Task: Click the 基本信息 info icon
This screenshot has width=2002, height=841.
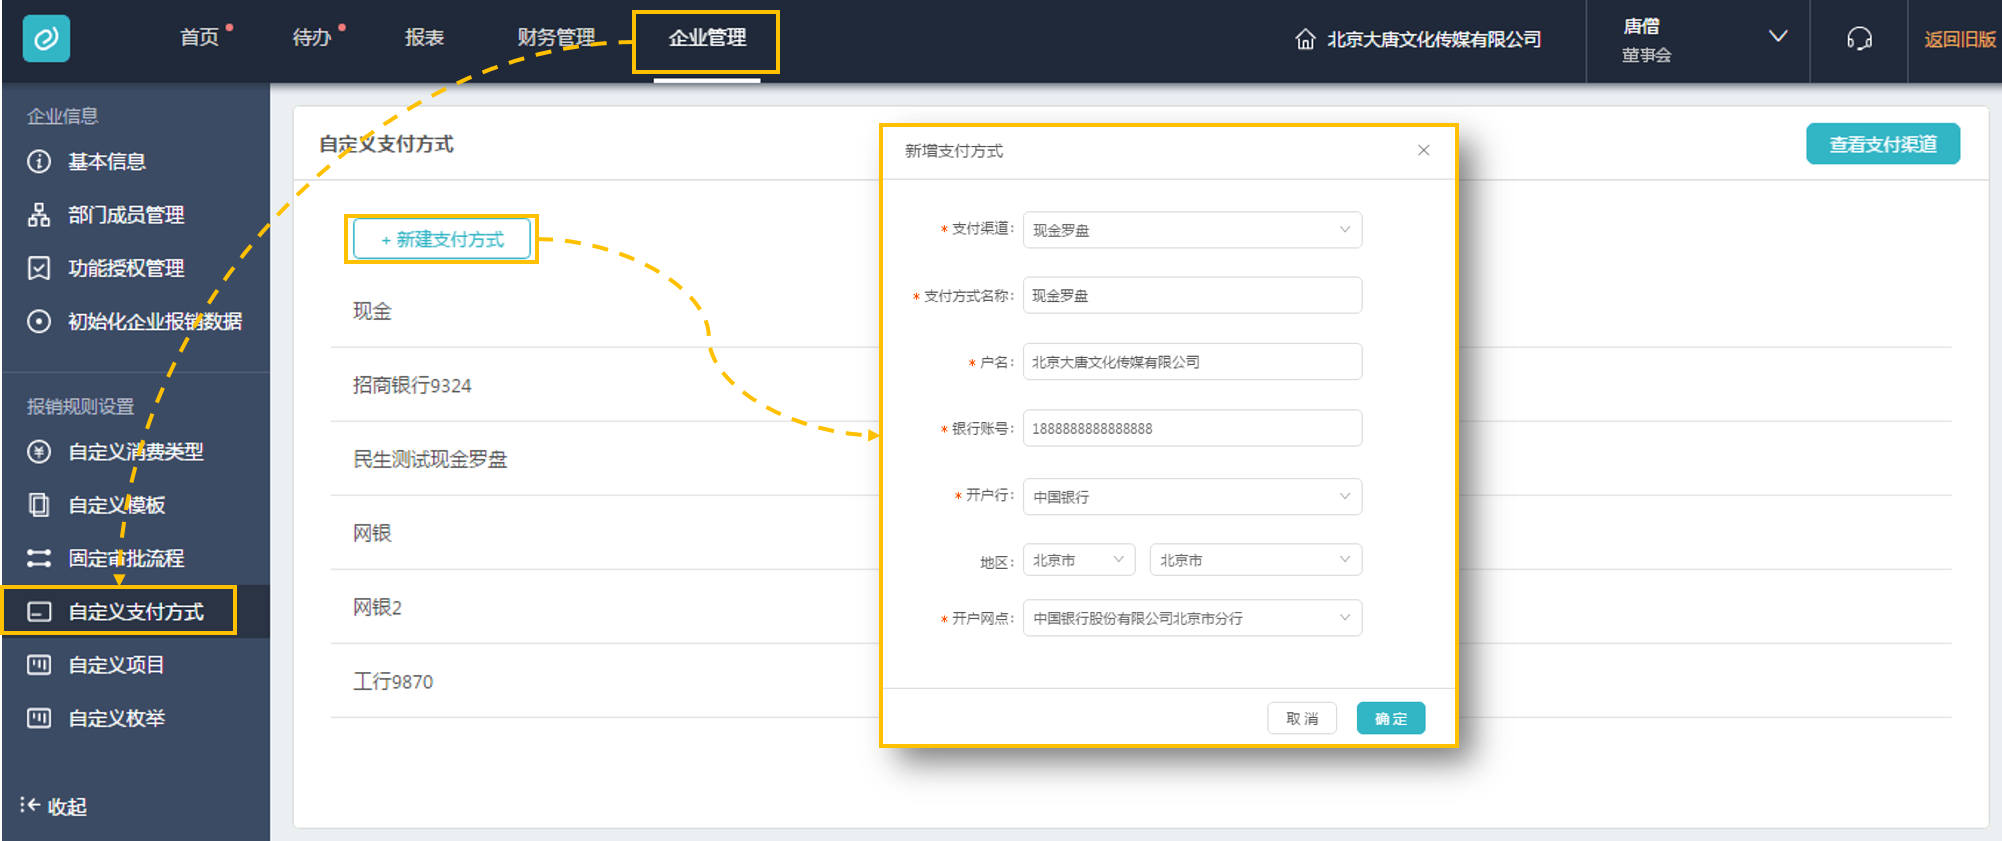Action: coord(39,161)
